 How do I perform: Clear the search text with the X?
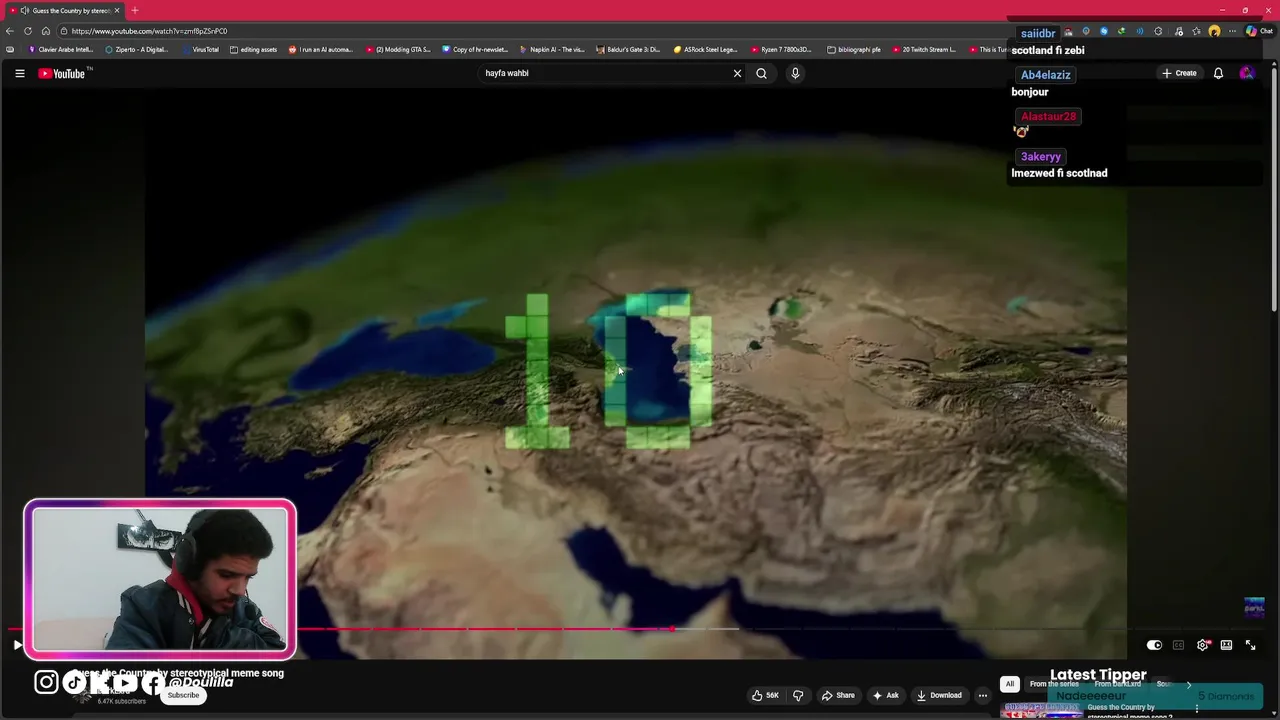(x=737, y=73)
